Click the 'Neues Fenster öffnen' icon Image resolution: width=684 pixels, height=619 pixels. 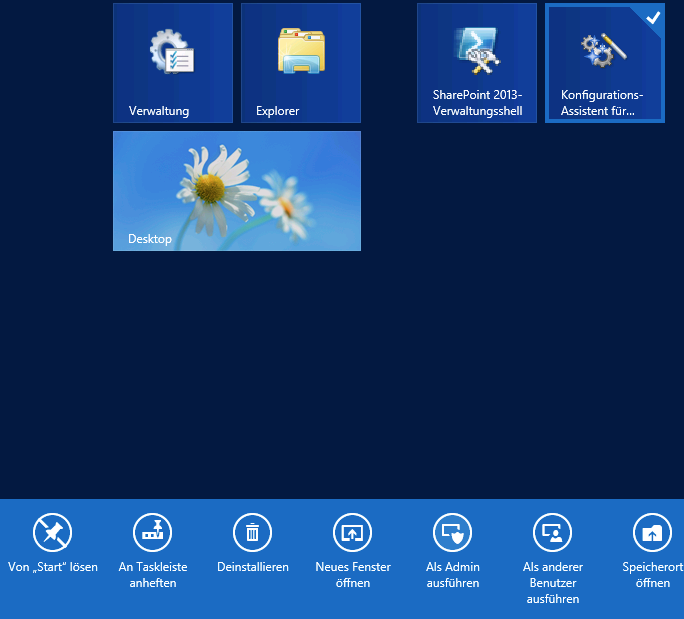tap(352, 533)
